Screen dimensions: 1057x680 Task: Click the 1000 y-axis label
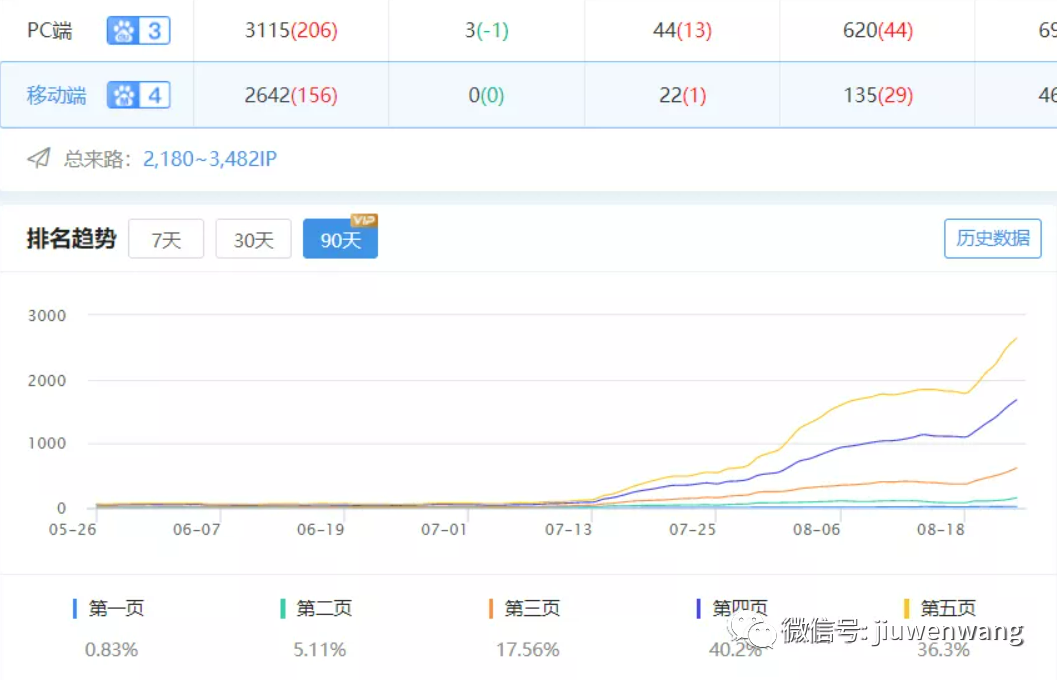pos(47,443)
